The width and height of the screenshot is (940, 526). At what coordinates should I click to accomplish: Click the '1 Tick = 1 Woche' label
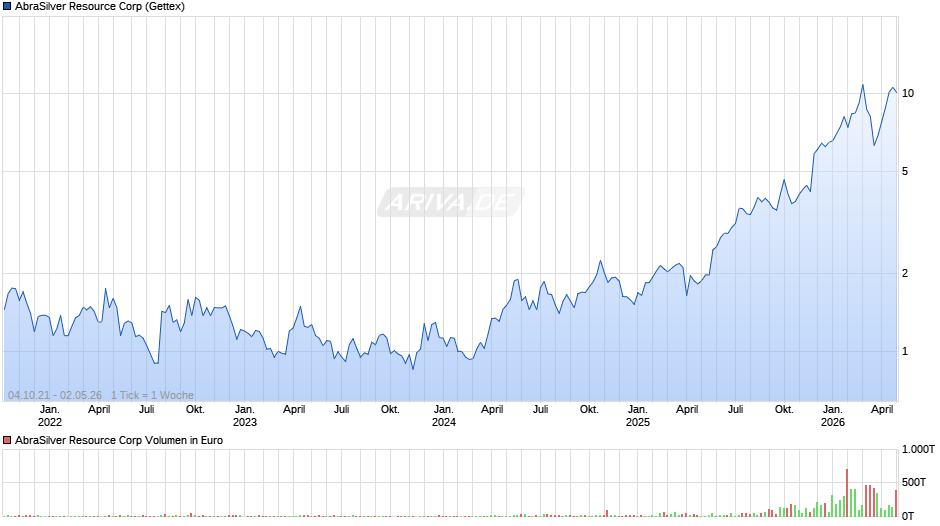pos(152,395)
